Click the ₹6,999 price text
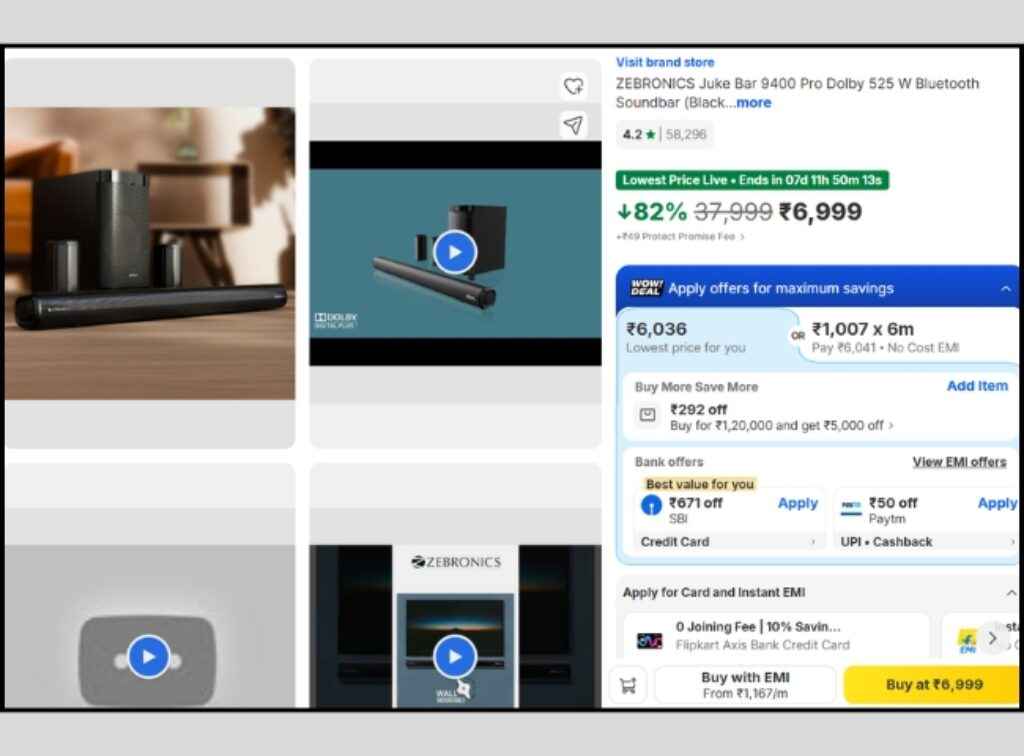Screen dimensions: 1024x756 pyautogui.click(x=820, y=212)
